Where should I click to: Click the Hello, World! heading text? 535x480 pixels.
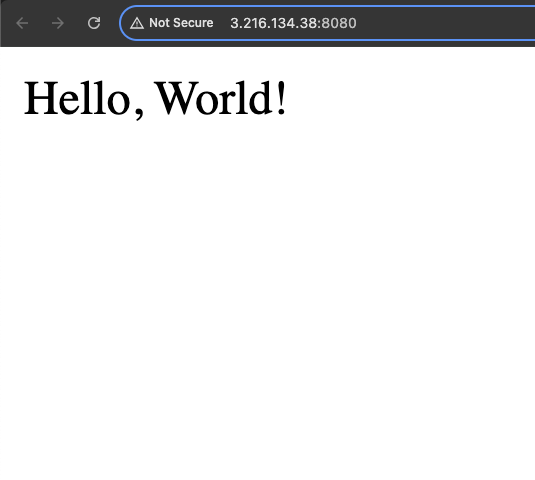coord(155,99)
